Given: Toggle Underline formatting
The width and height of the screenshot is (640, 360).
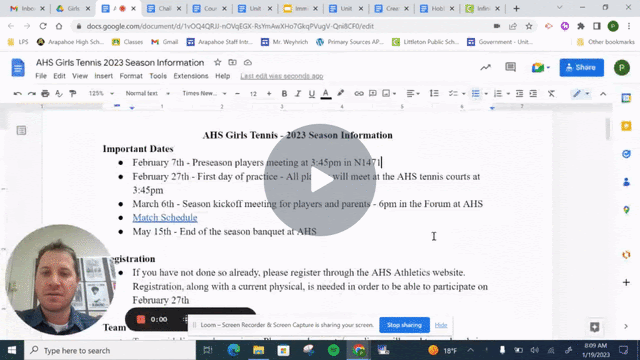Looking at the screenshot, I should click(312, 93).
